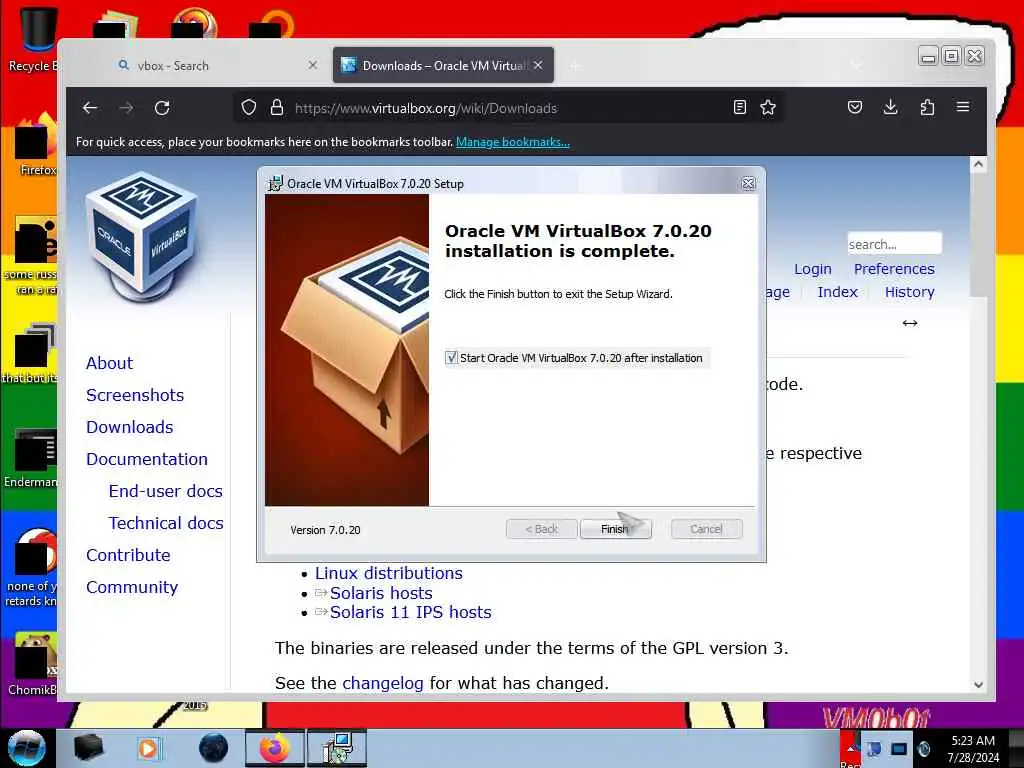Open the Pocket save icon
Screen dimensions: 1024x768
pos(854,107)
